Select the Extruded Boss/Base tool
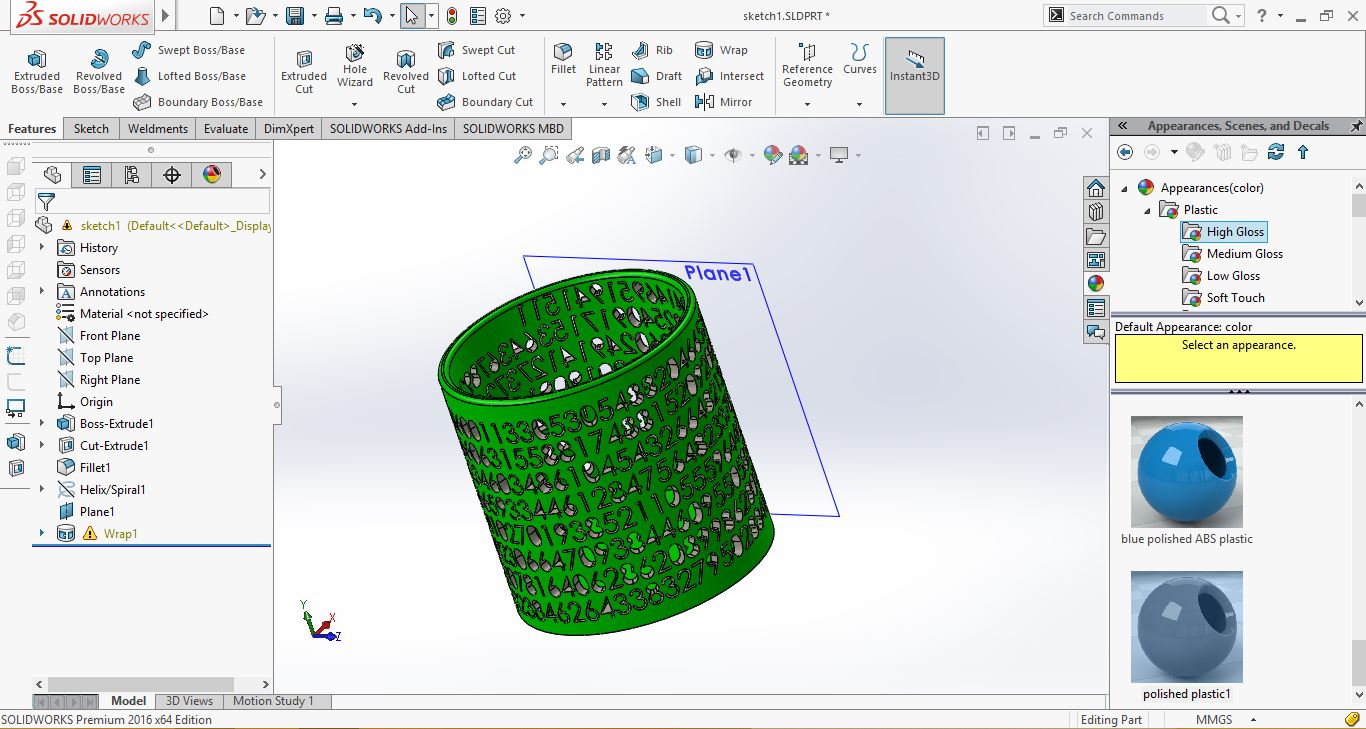 [x=37, y=72]
